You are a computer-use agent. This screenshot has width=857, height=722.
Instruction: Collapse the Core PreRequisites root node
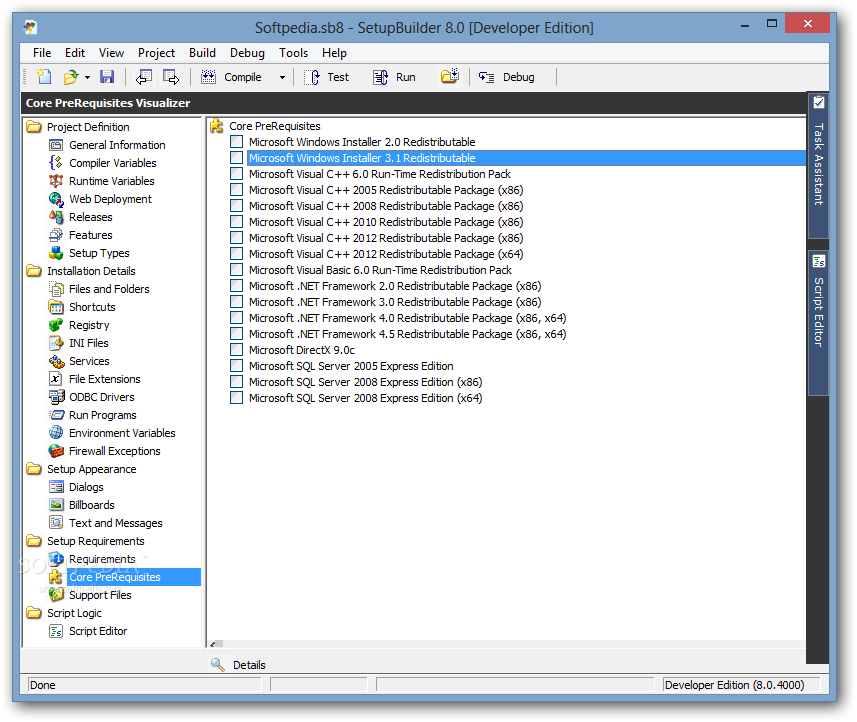pos(217,126)
